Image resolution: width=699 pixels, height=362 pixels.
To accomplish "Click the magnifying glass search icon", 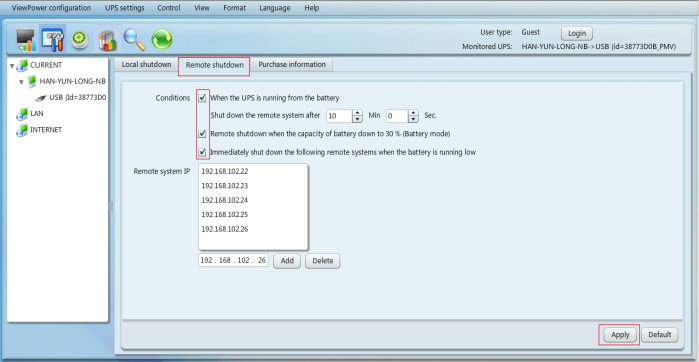I will coord(134,40).
